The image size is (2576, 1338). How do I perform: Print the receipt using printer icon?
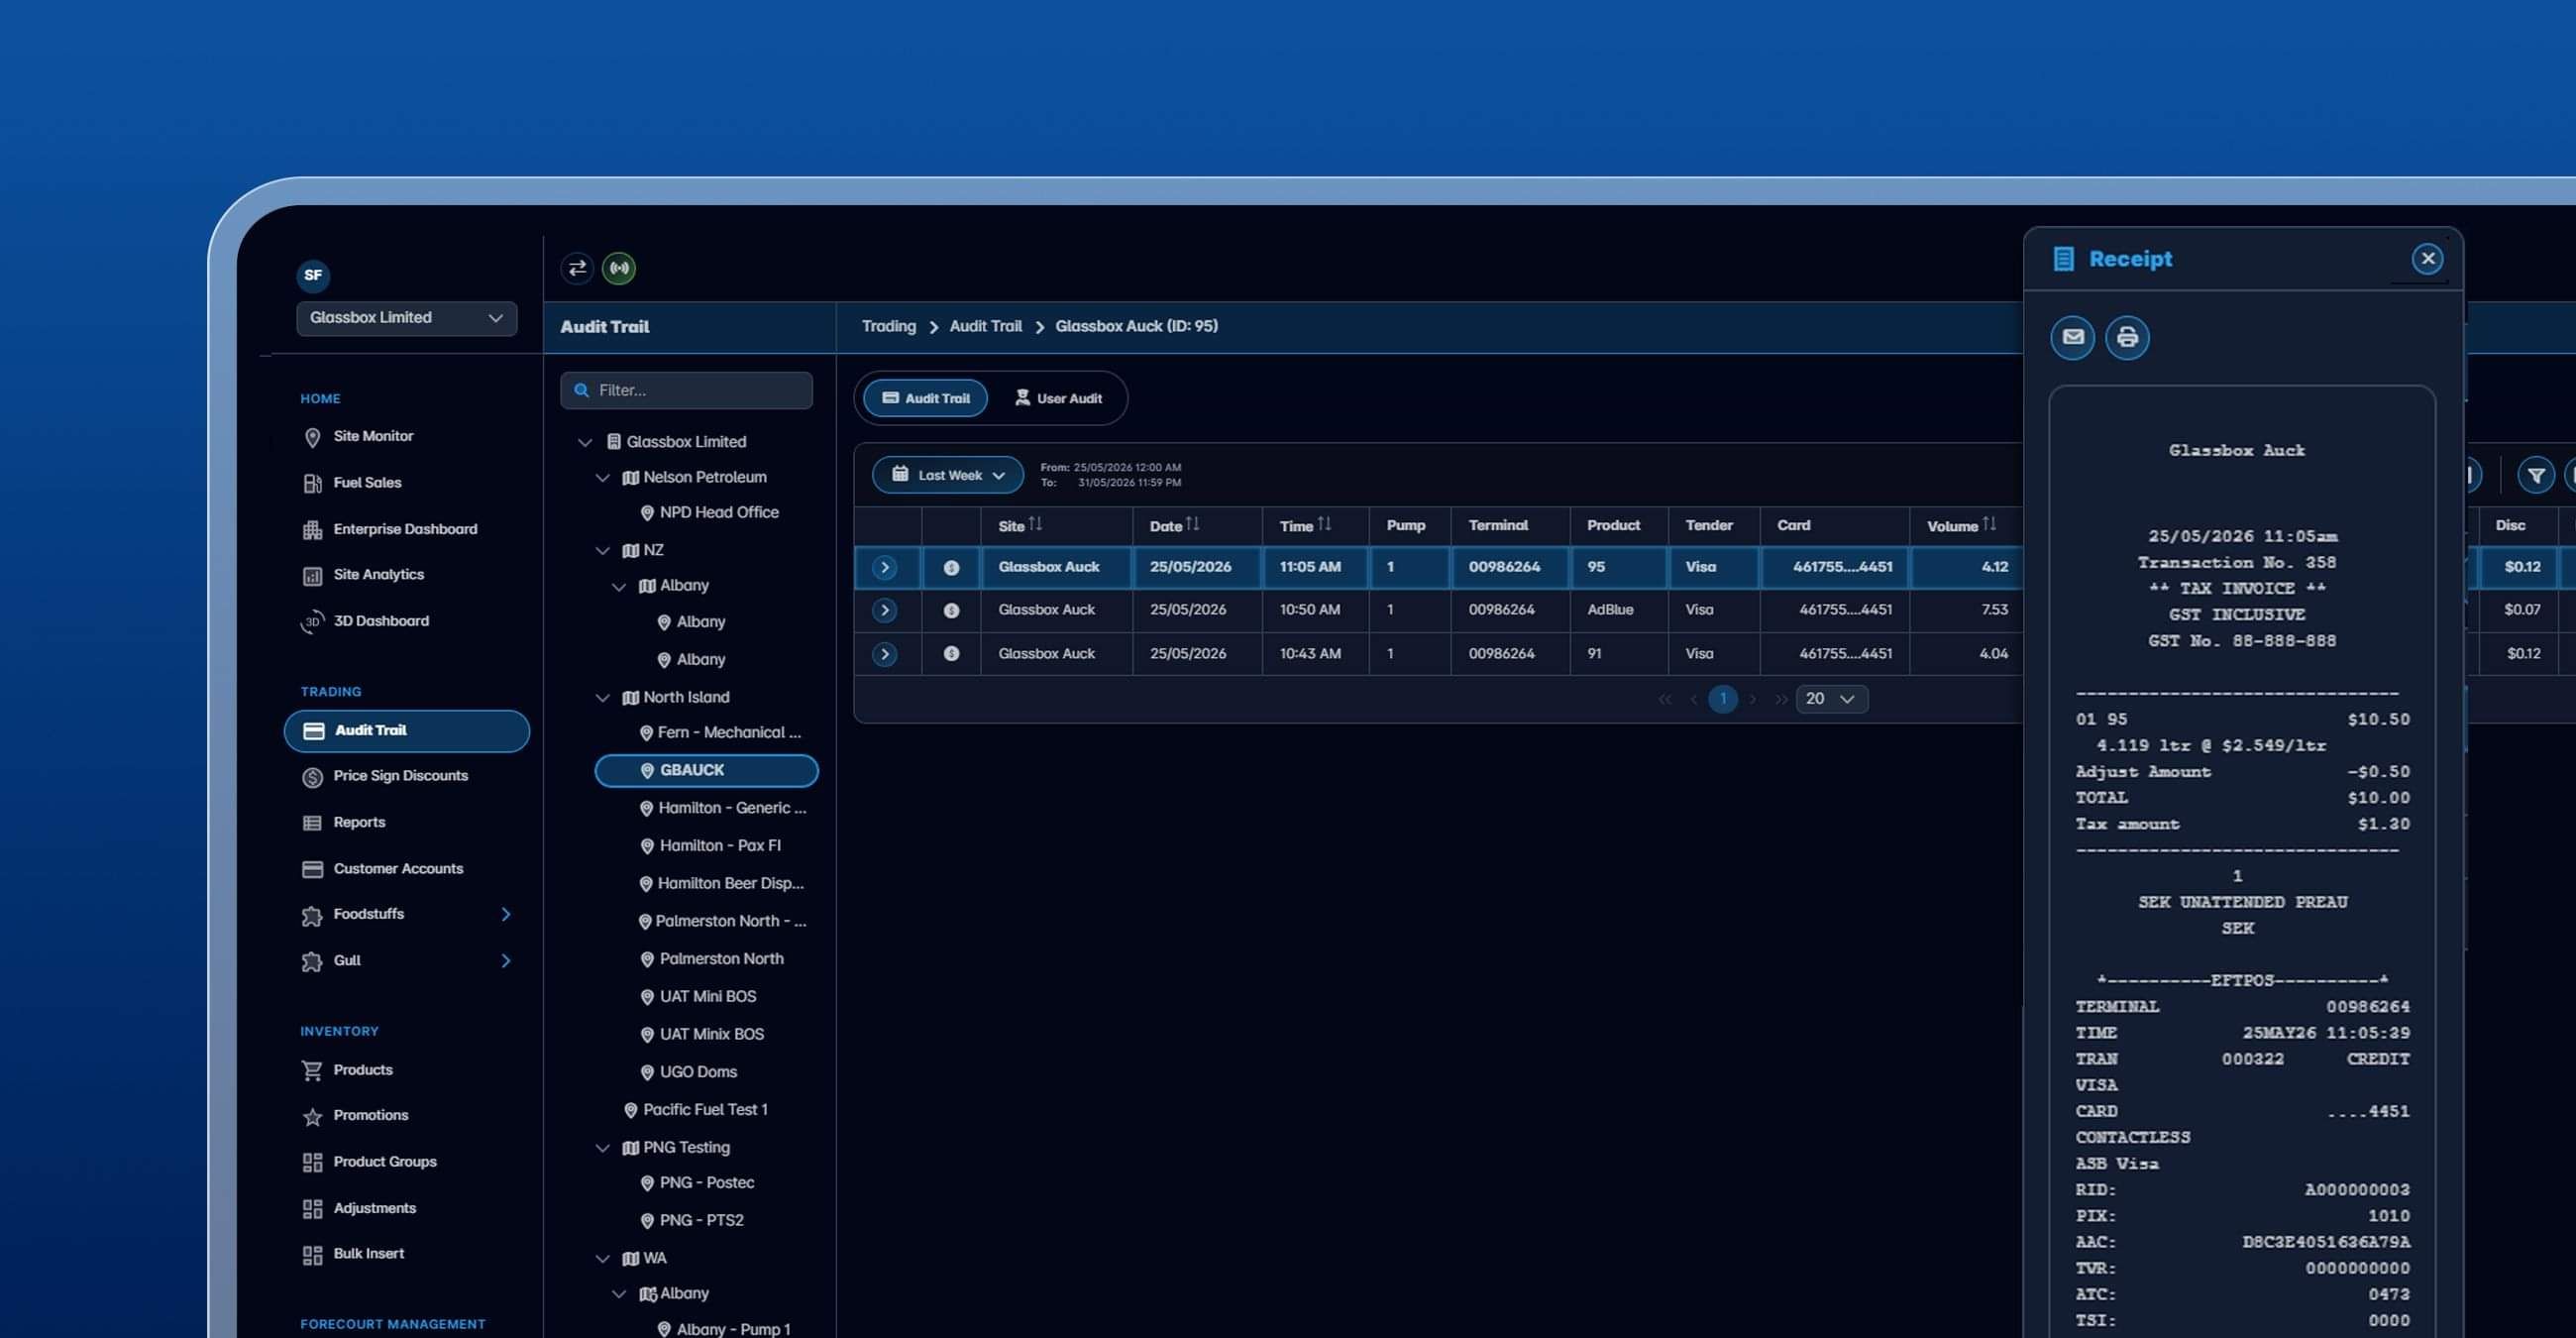click(2127, 337)
